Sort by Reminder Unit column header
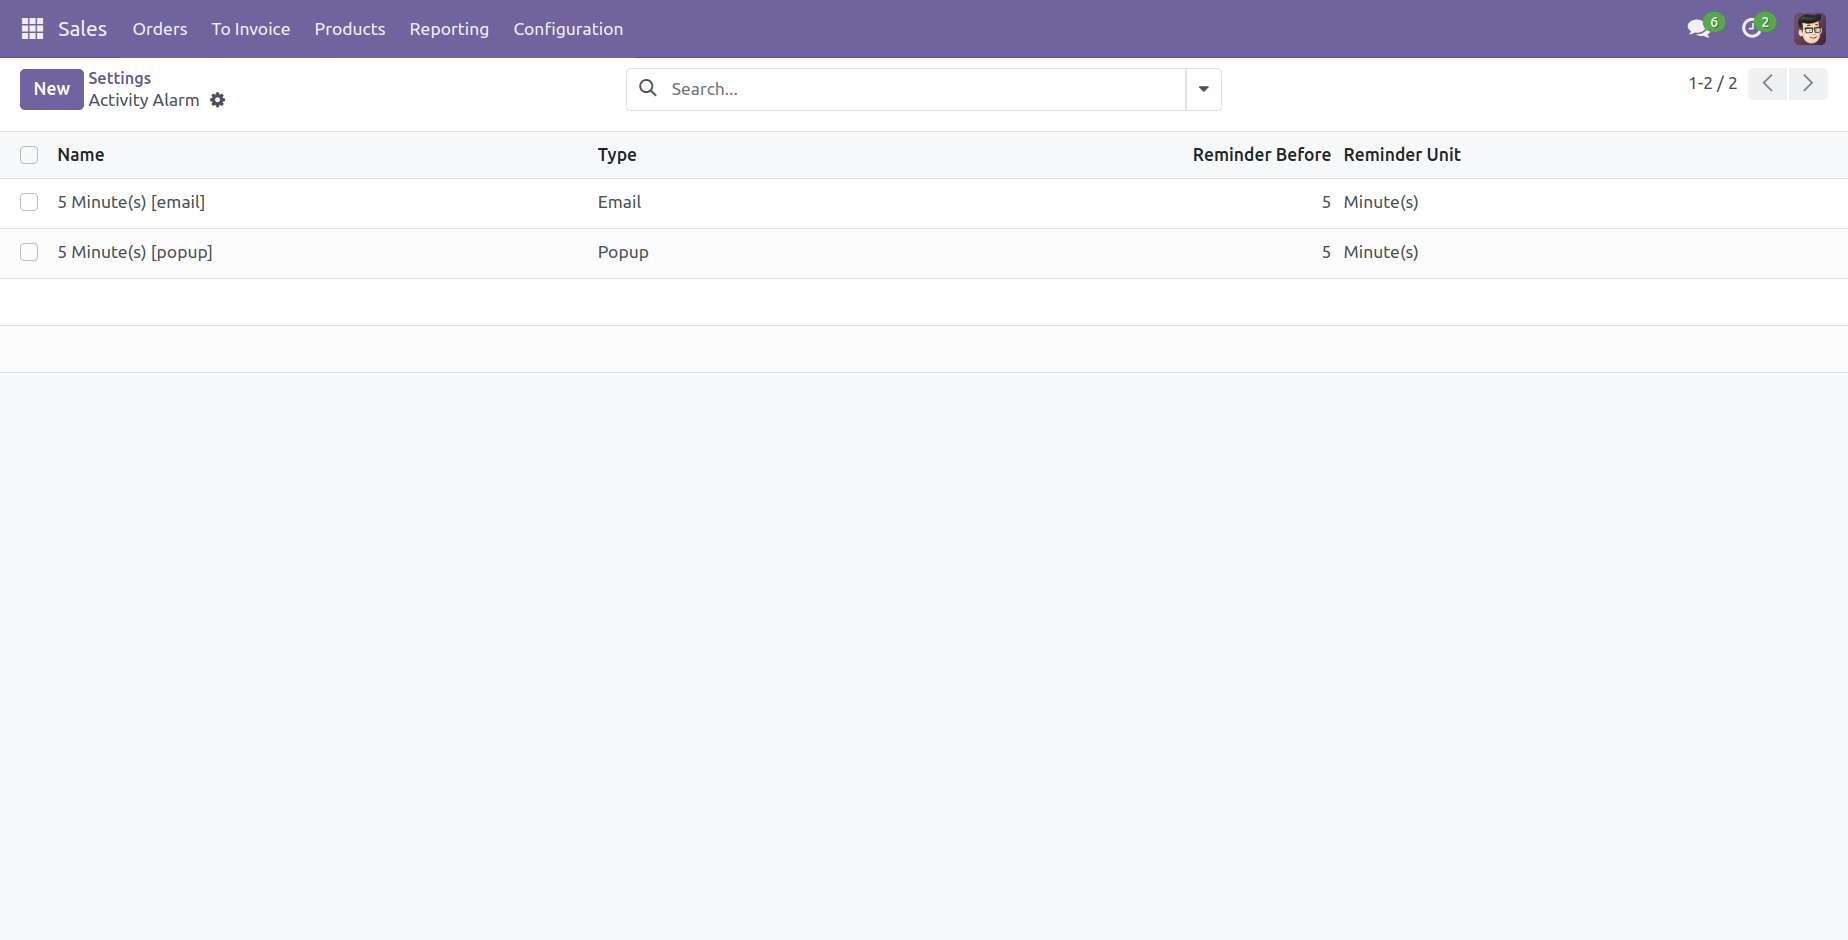The image size is (1848, 940). pos(1402,155)
